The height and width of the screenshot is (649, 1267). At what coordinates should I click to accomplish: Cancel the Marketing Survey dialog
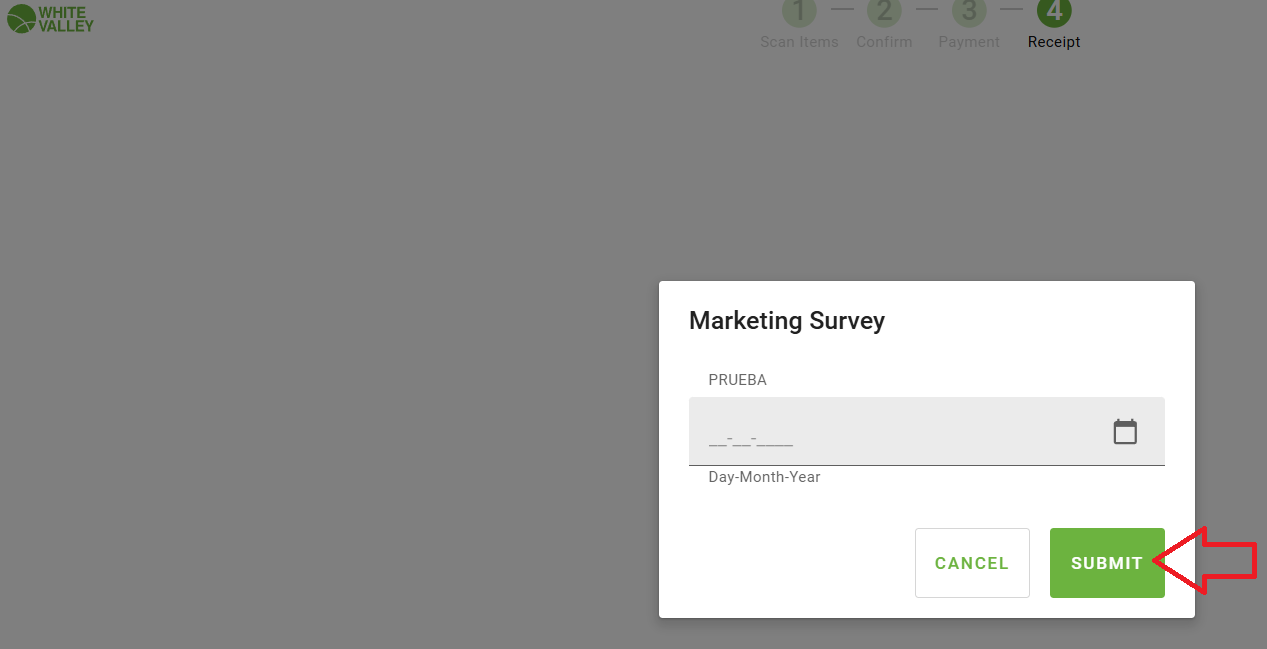point(972,563)
